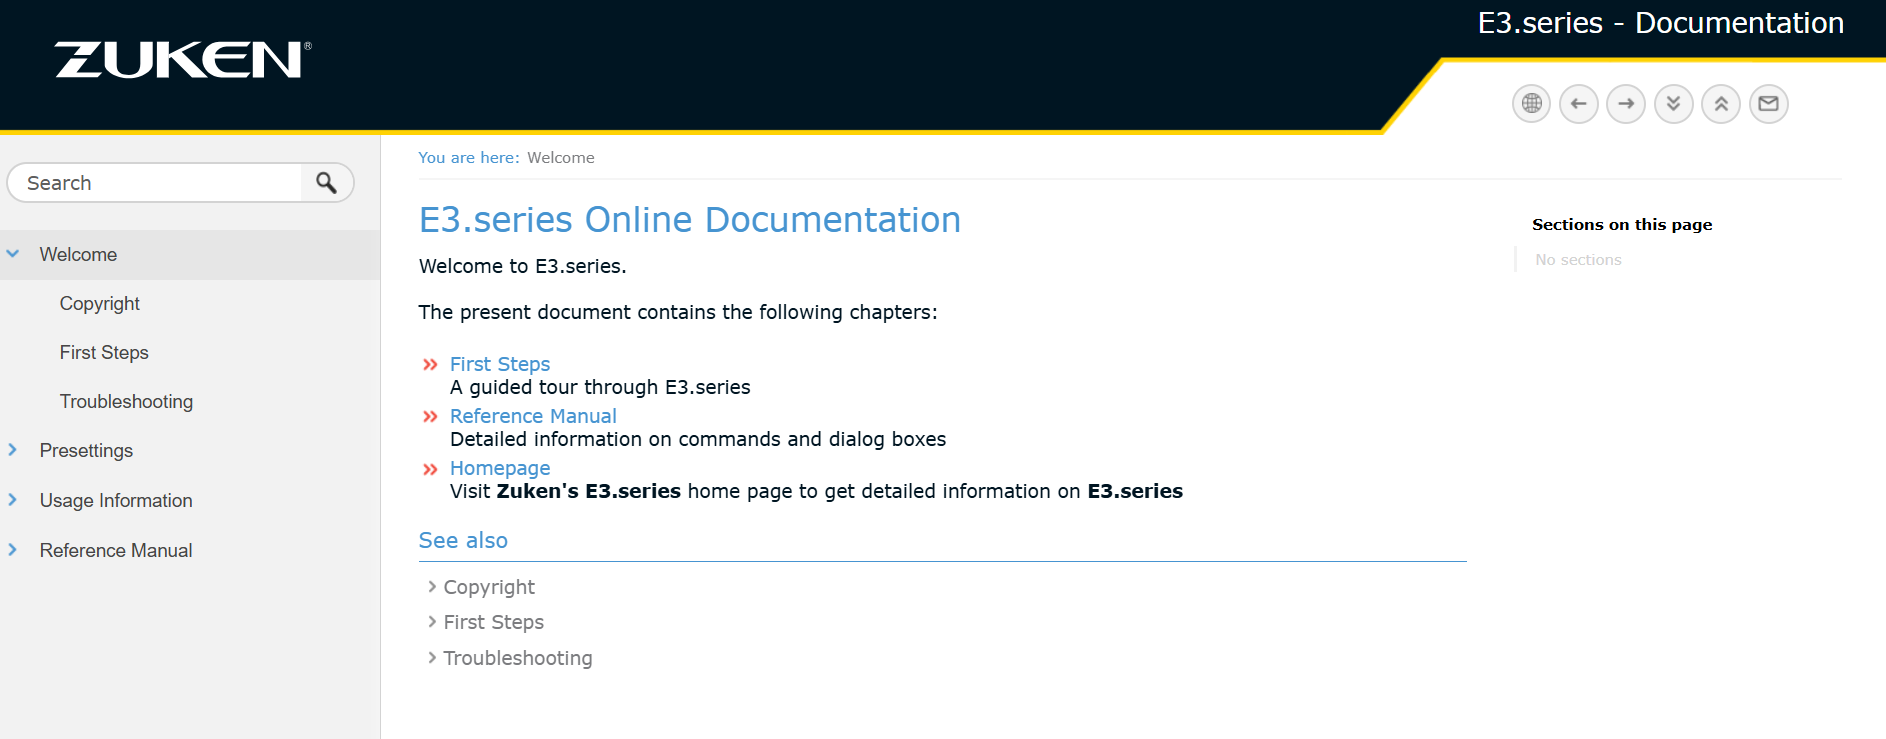Open First Steps under See also
The image size is (1886, 739).
[x=494, y=622]
